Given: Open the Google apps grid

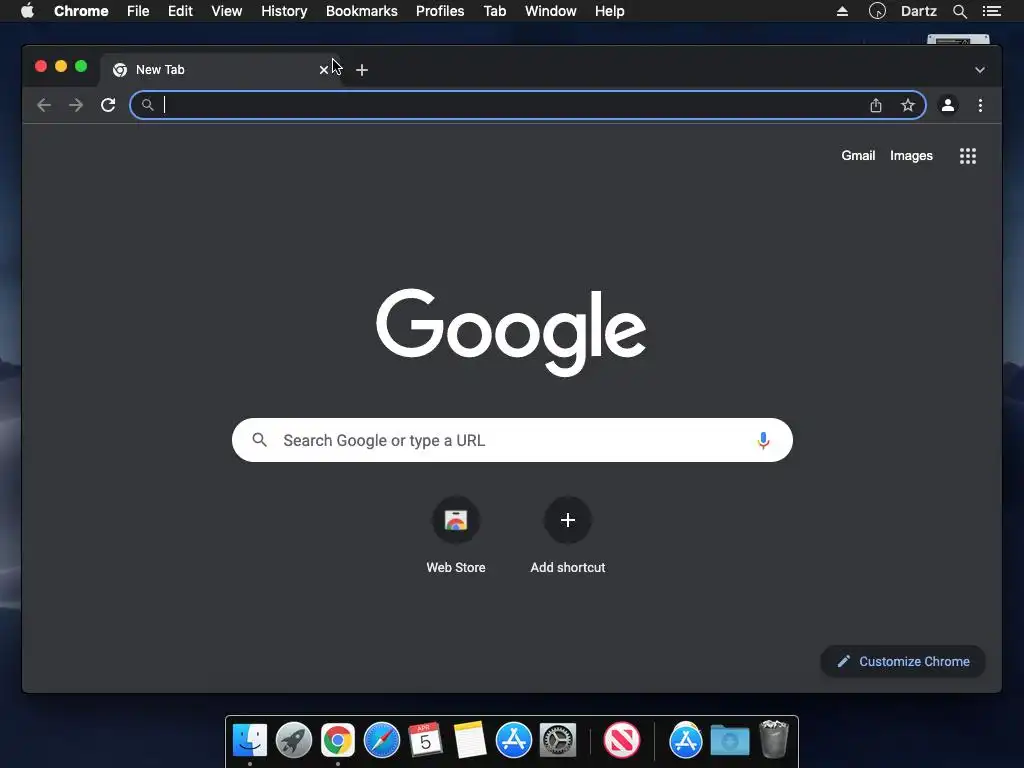Looking at the screenshot, I should [x=967, y=156].
